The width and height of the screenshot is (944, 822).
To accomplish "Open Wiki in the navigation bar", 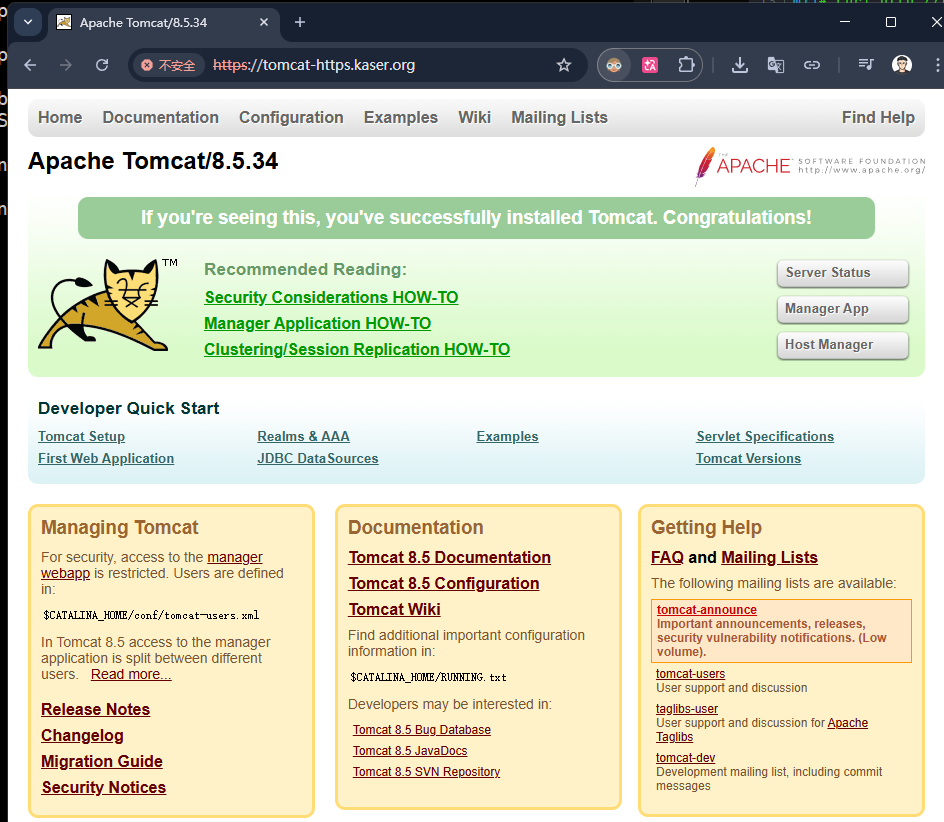I will tap(474, 117).
